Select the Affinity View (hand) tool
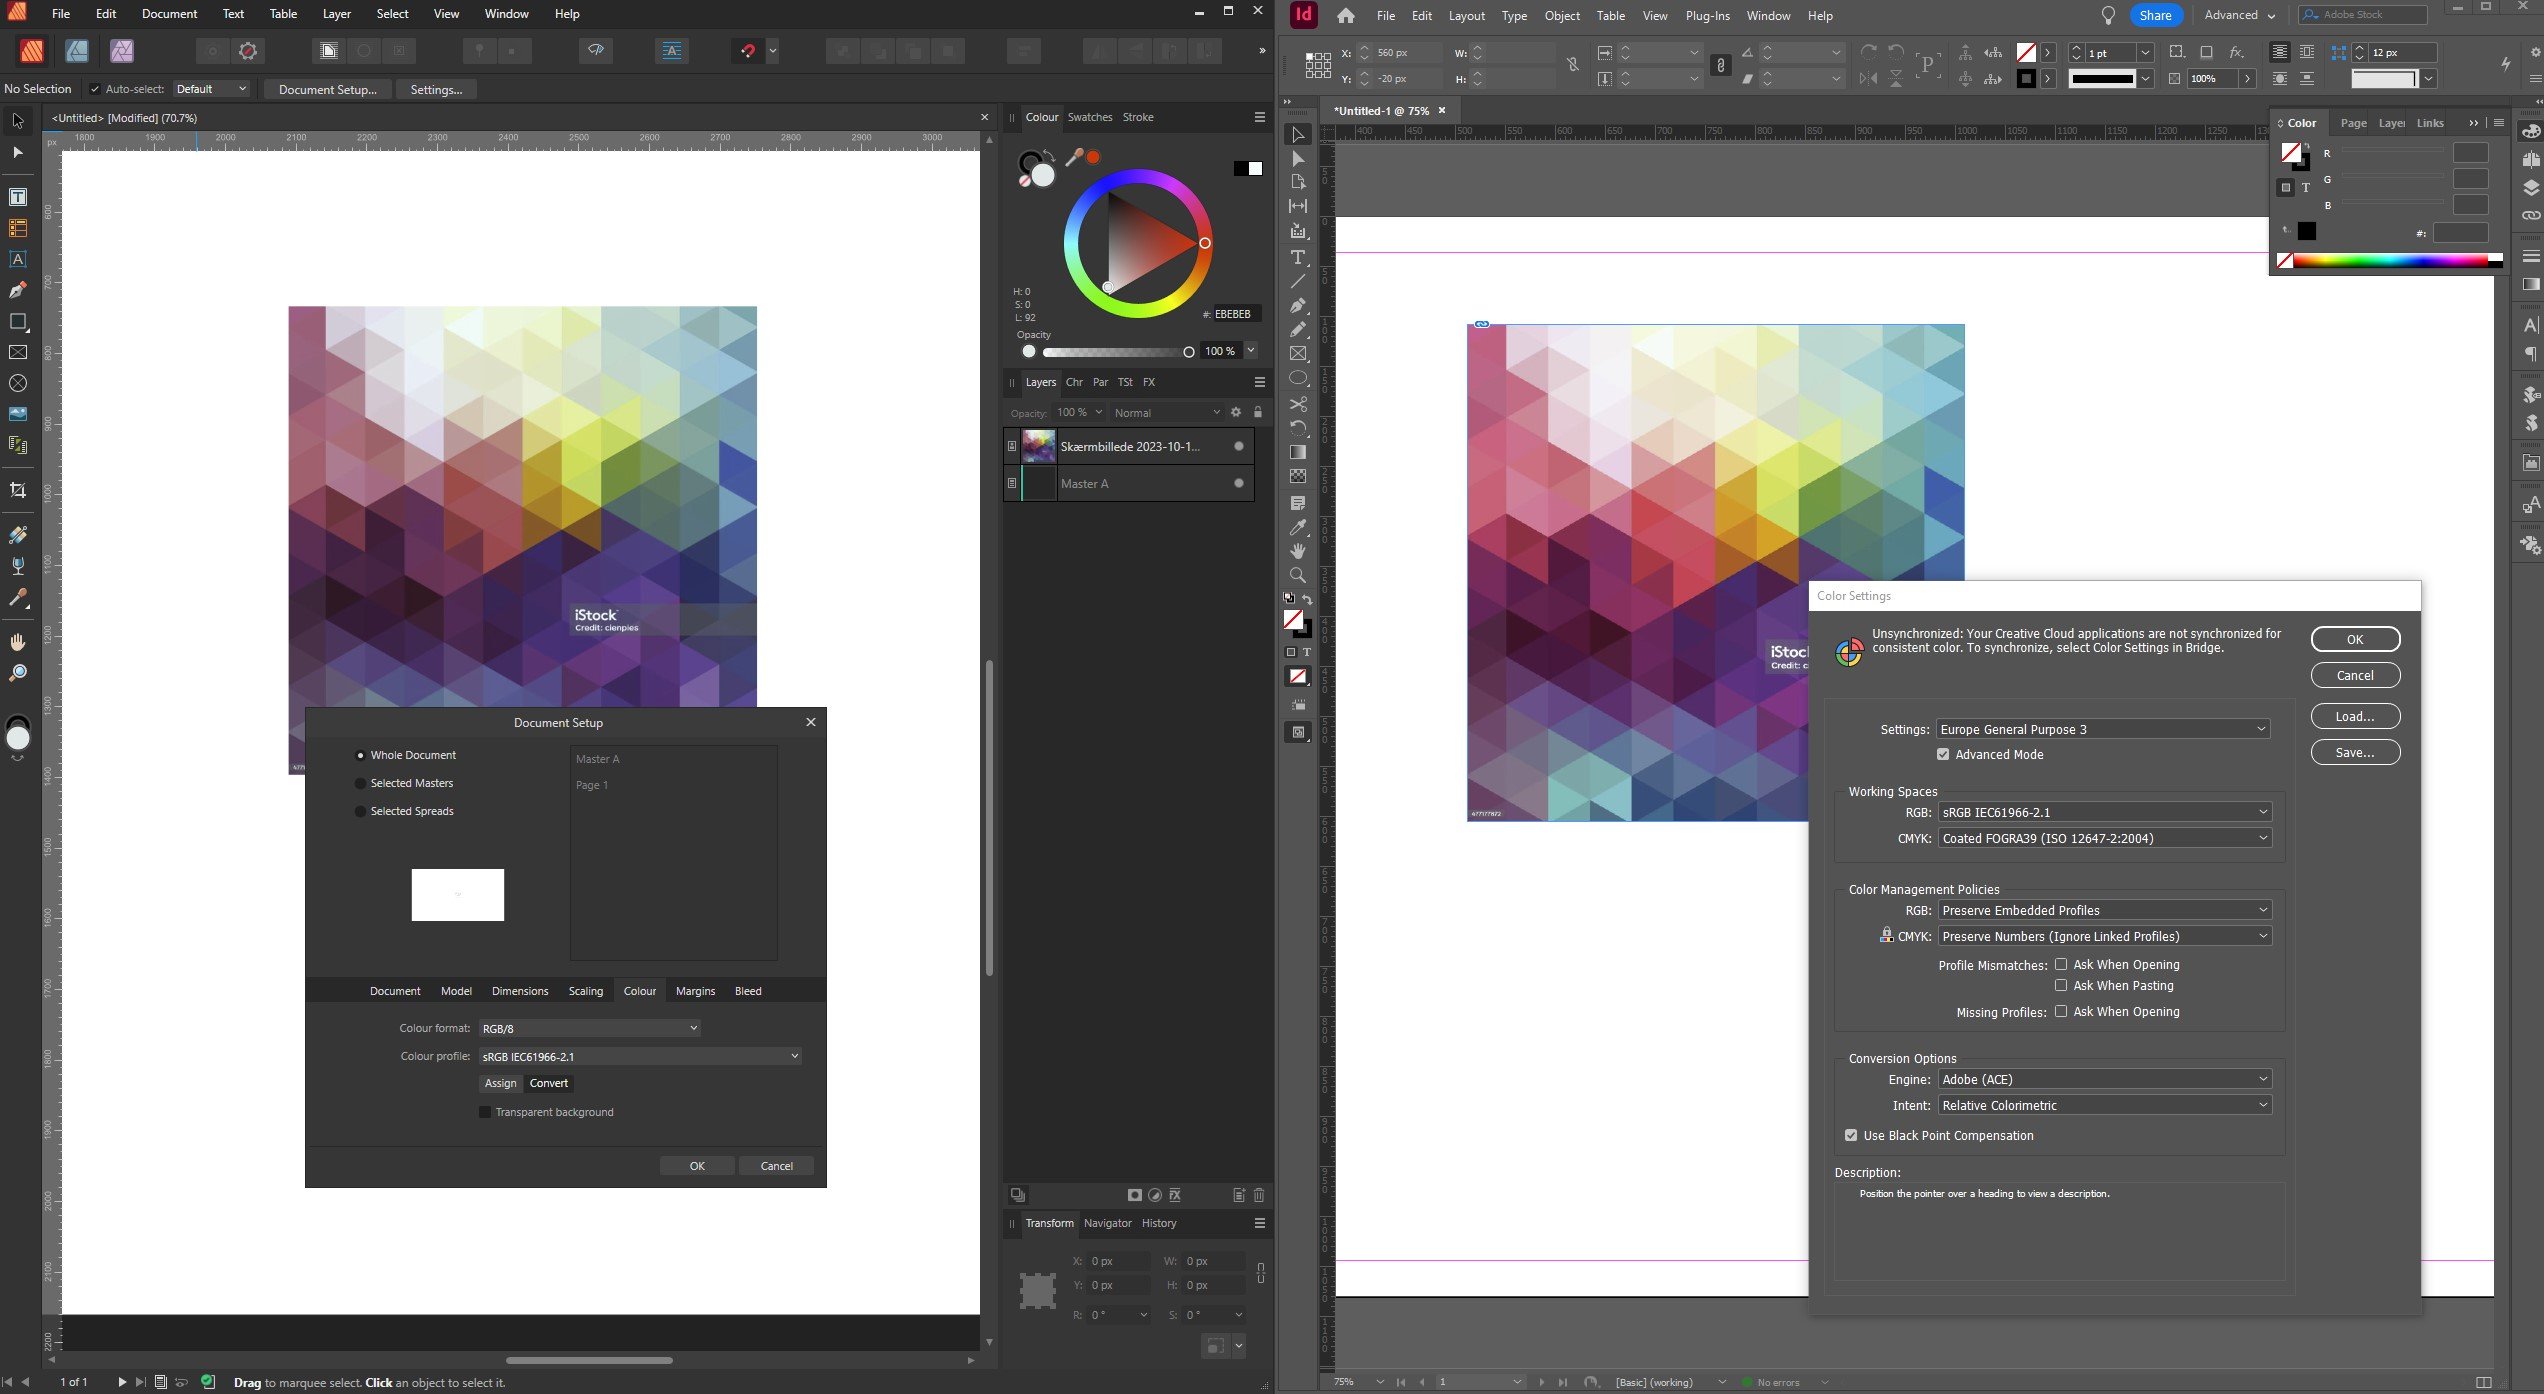Image resolution: width=2544 pixels, height=1394 pixels. [18, 641]
